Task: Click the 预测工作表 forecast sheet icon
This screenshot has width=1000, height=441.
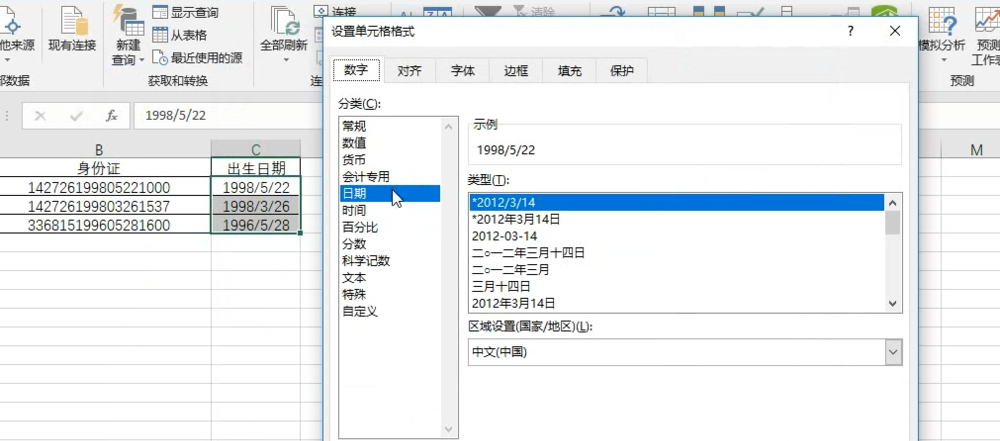Action: pos(987,19)
